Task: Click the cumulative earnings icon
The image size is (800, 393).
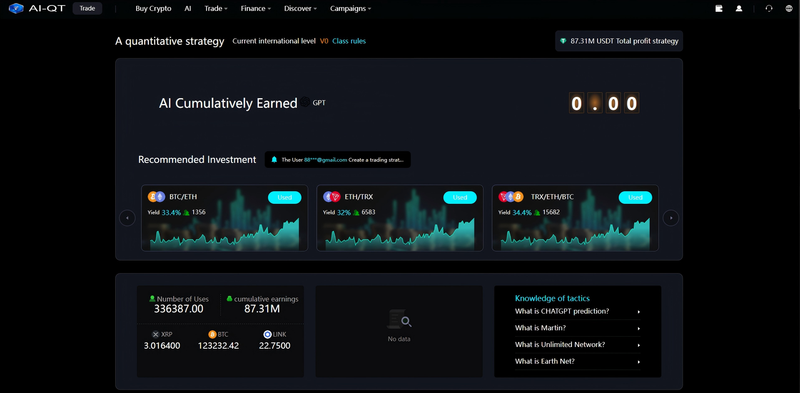Action: pos(230,299)
